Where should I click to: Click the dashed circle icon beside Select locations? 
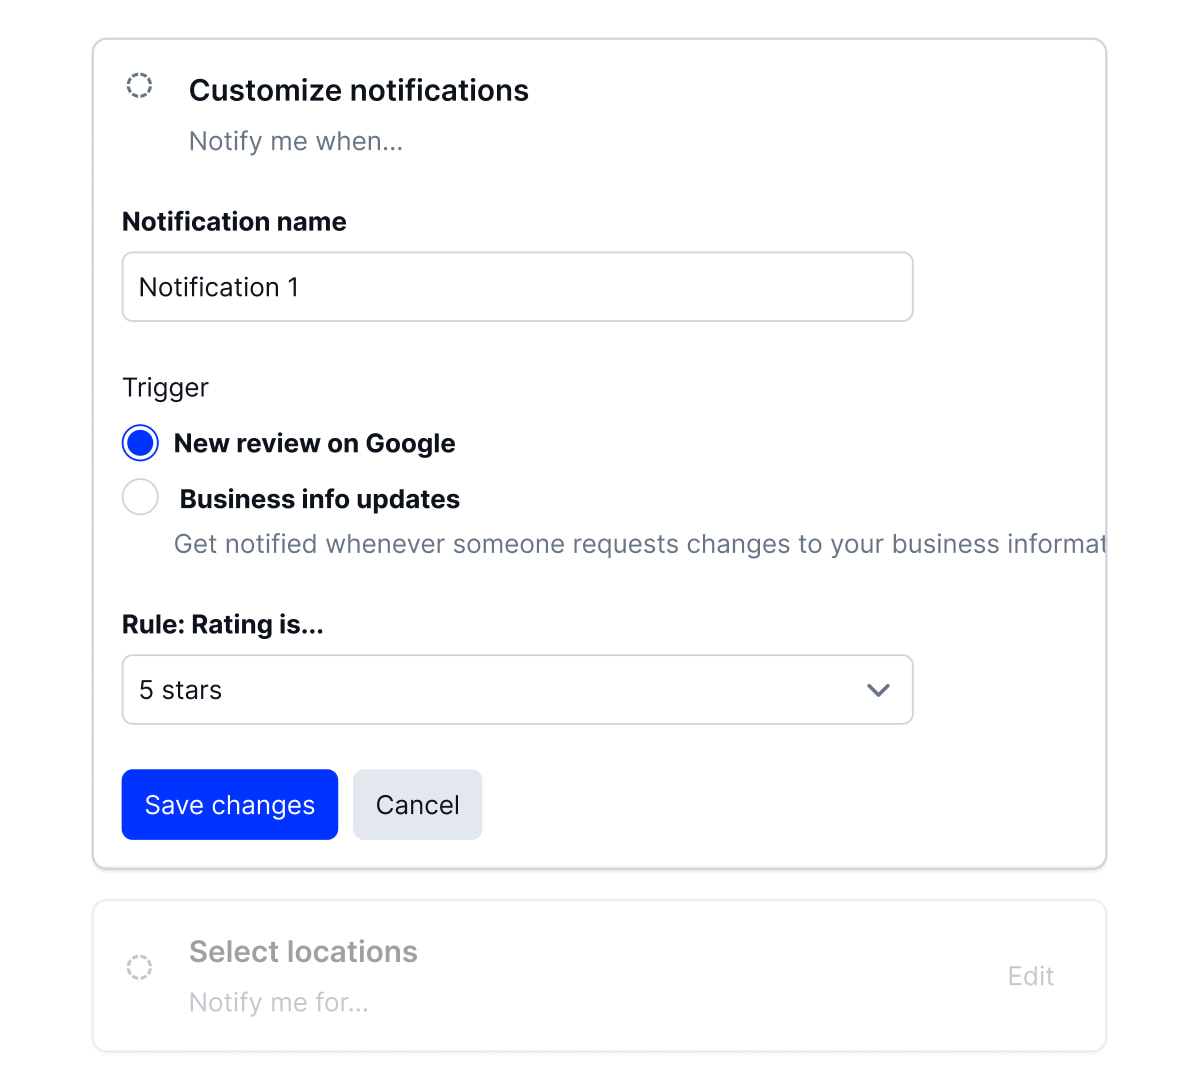click(139, 967)
